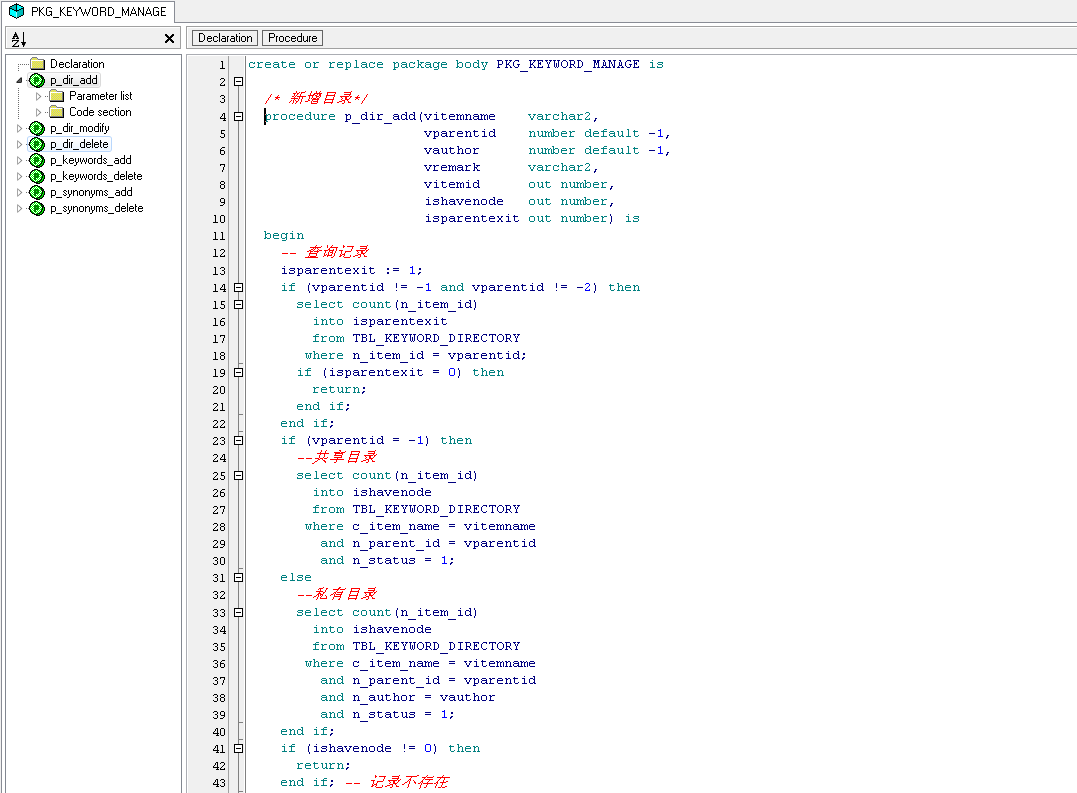Image resolution: width=1077 pixels, height=793 pixels.
Task: Click the PKG_KEYWORD_MANAGE package cube icon
Action: click(x=16, y=11)
